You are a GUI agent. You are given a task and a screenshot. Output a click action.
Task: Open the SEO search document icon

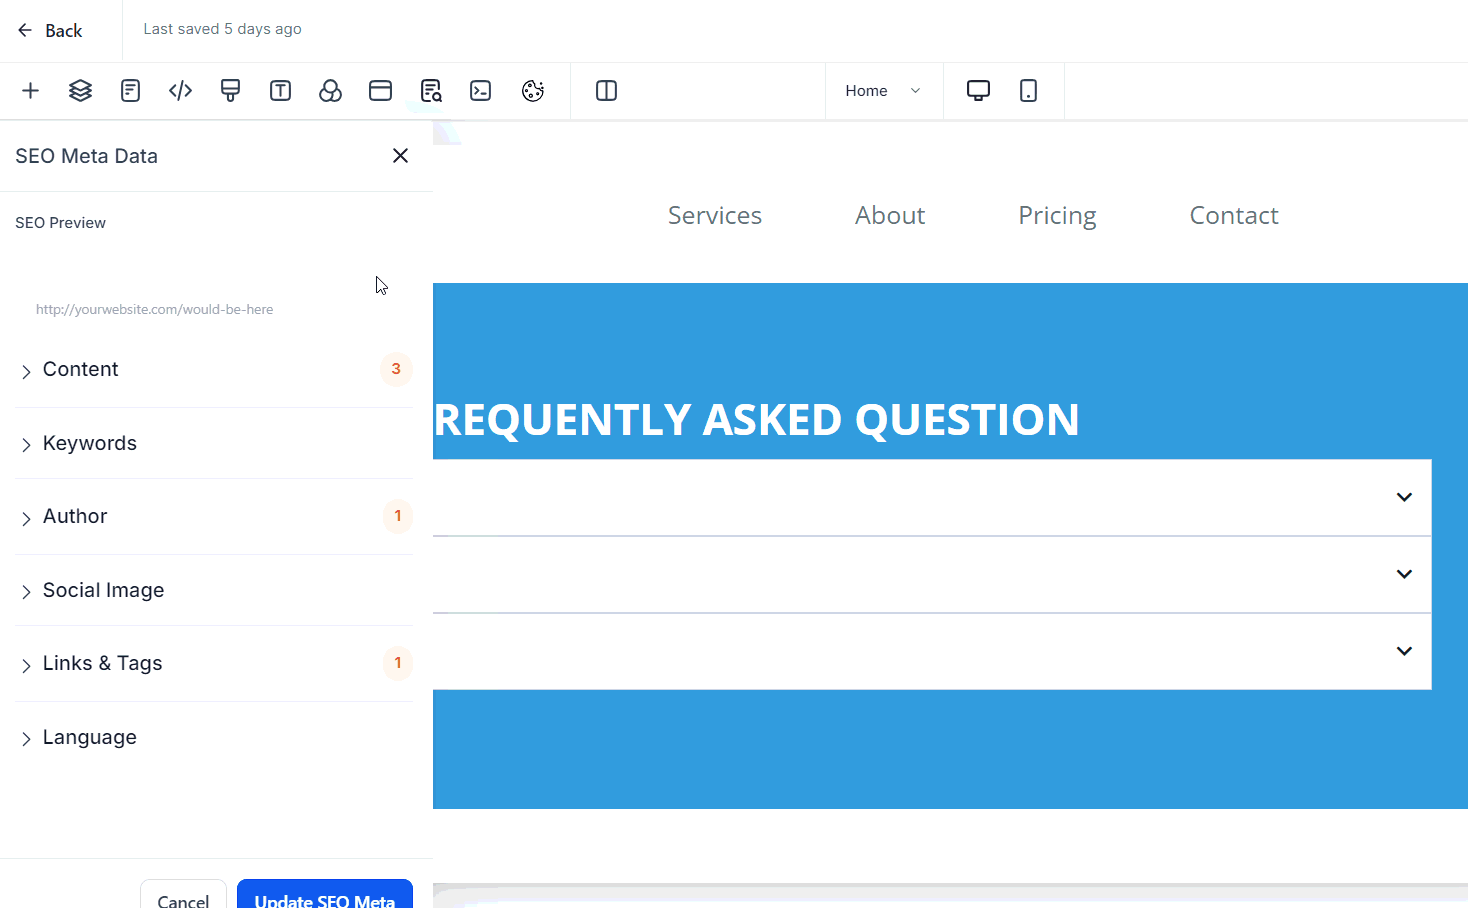coord(431,91)
